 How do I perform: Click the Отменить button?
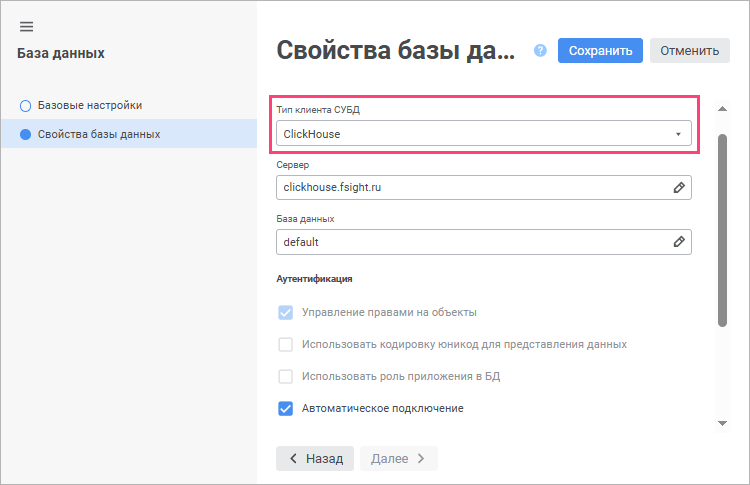[690, 51]
